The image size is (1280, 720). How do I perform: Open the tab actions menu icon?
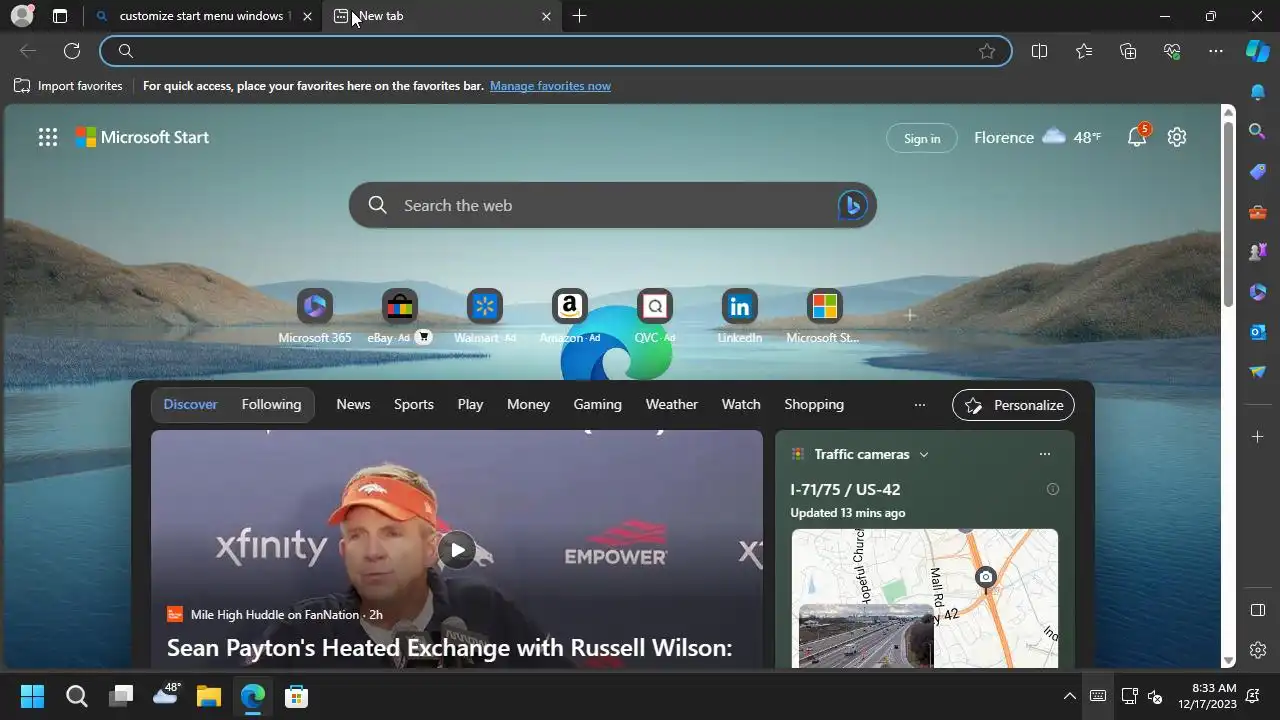pyautogui.click(x=60, y=16)
